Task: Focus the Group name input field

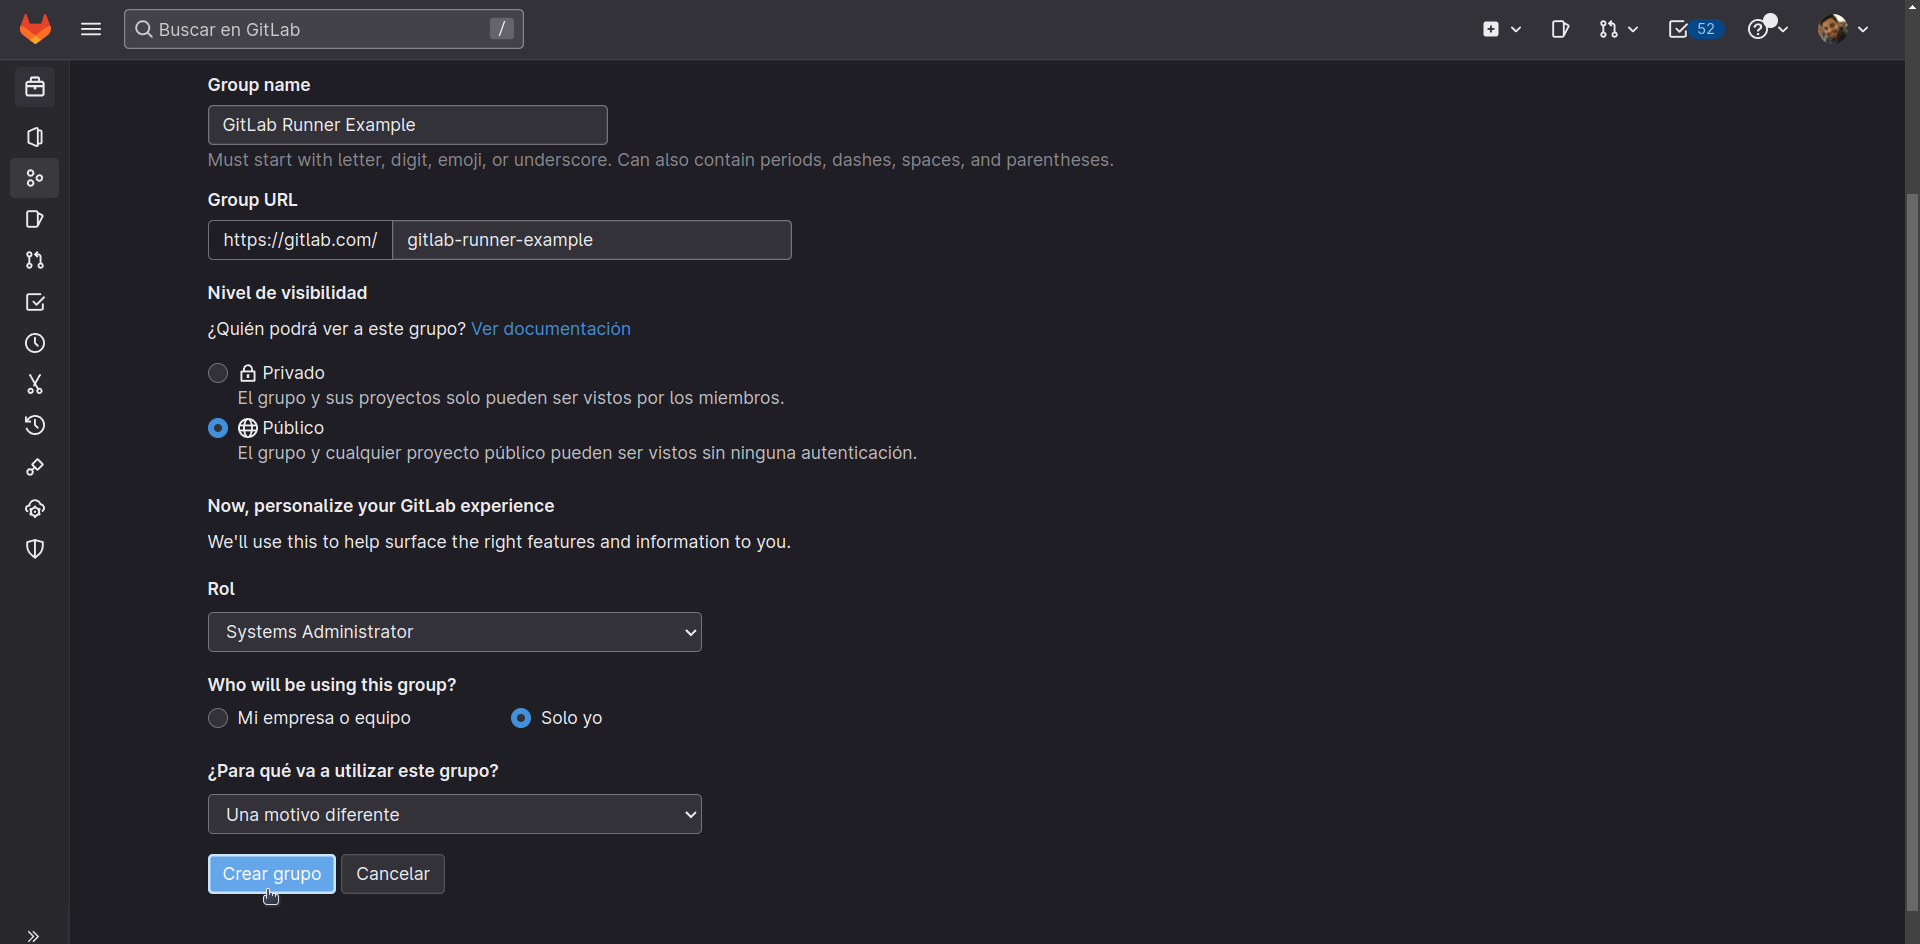Action: point(408,125)
